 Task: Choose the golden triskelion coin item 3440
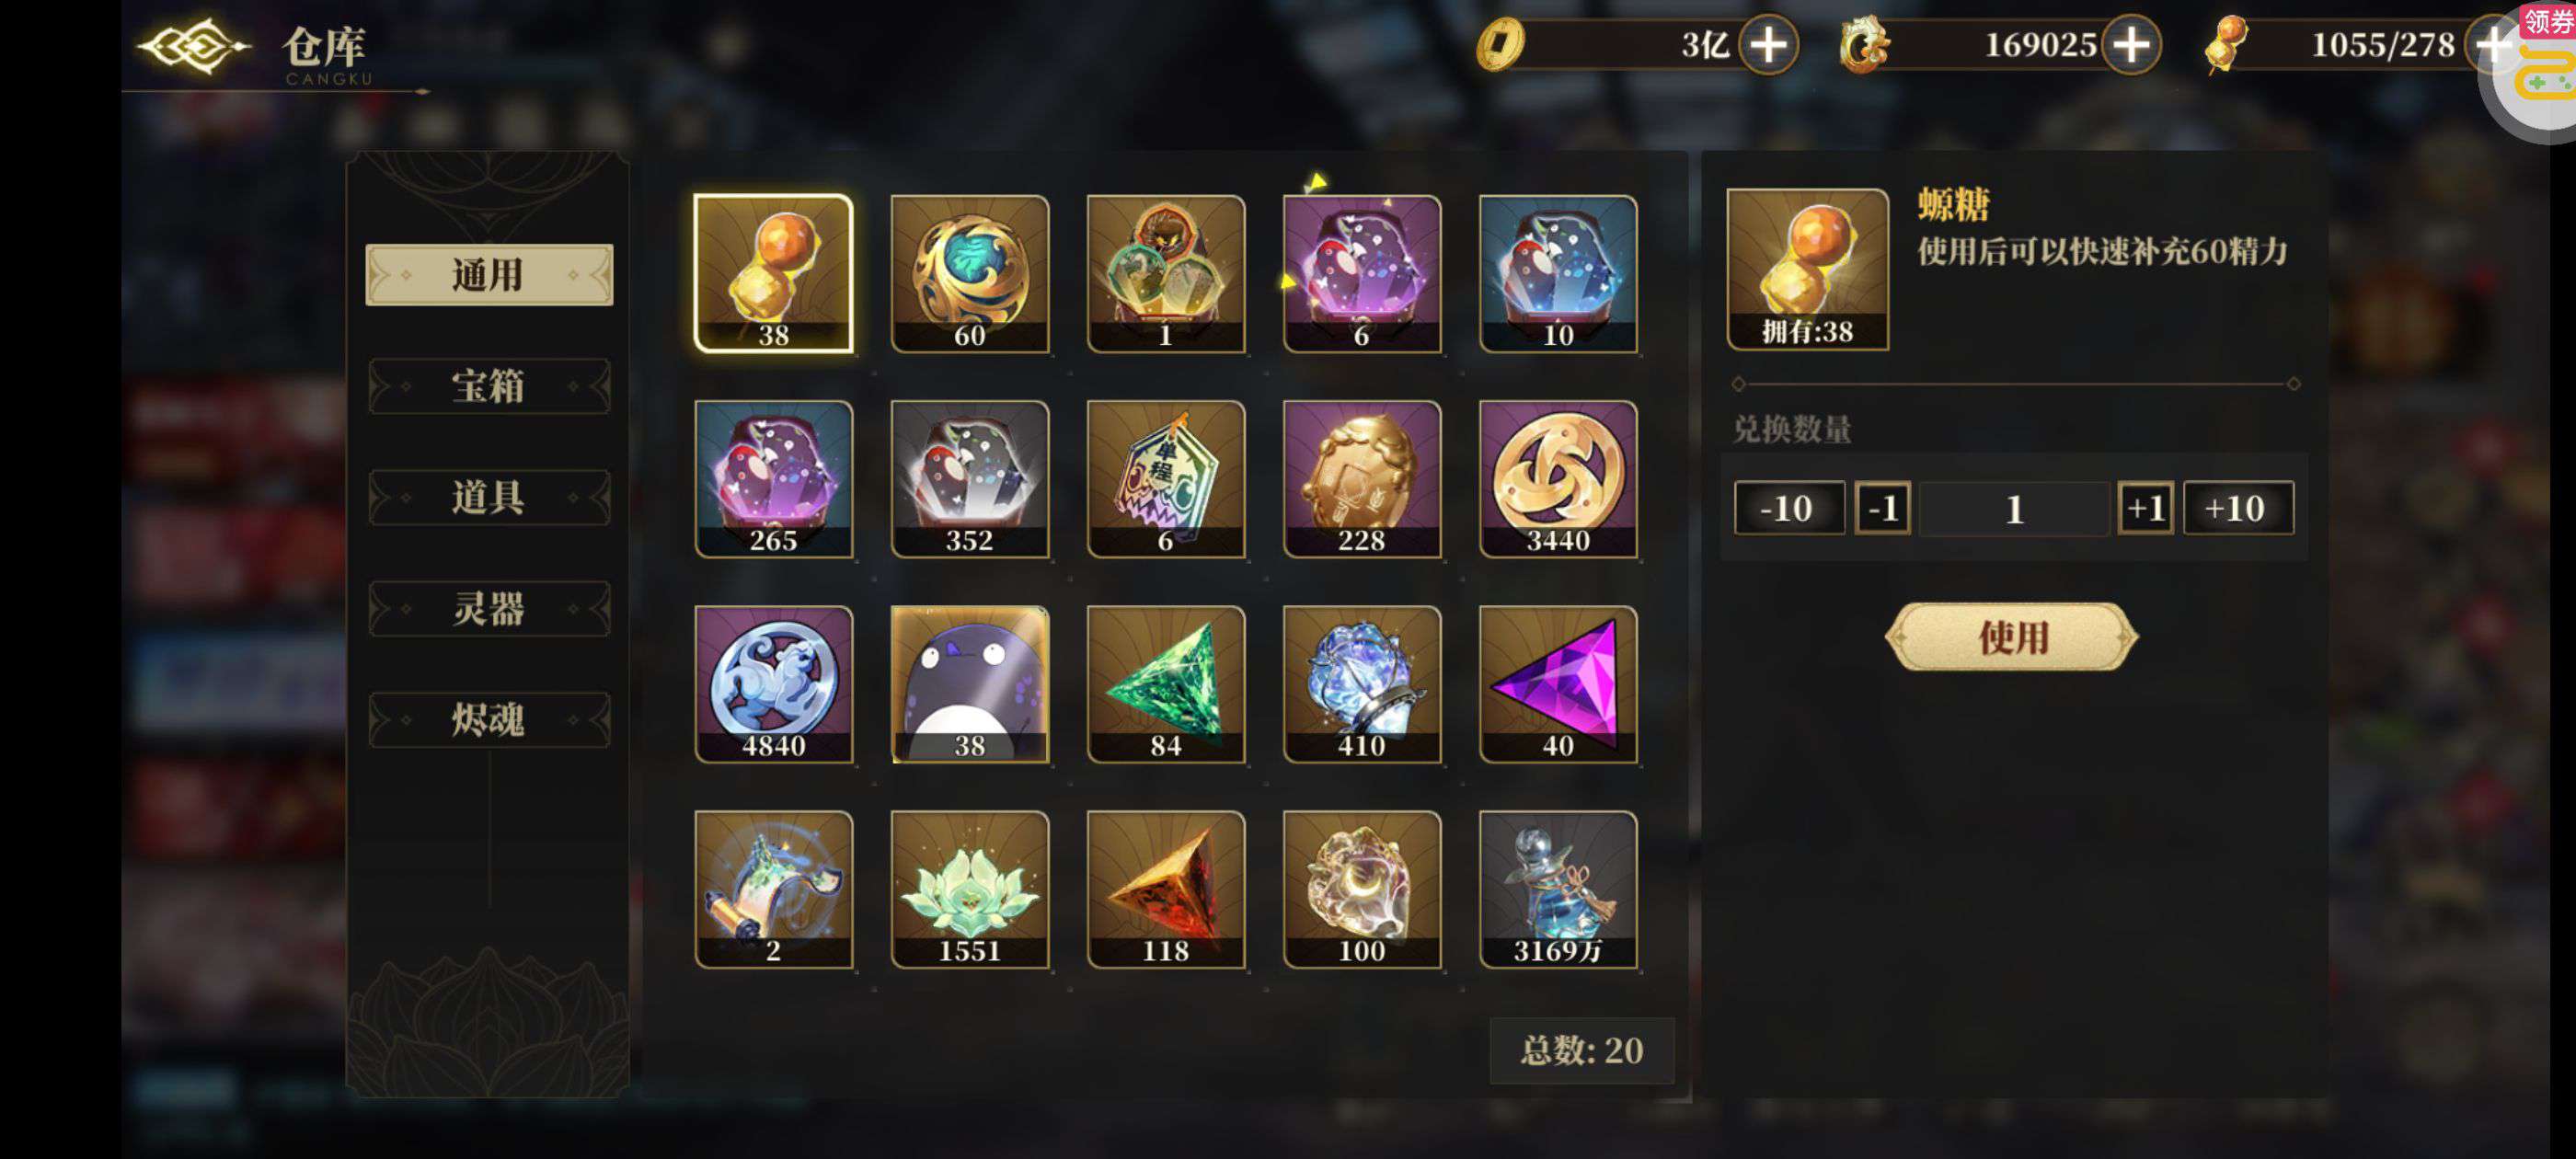pos(1557,479)
